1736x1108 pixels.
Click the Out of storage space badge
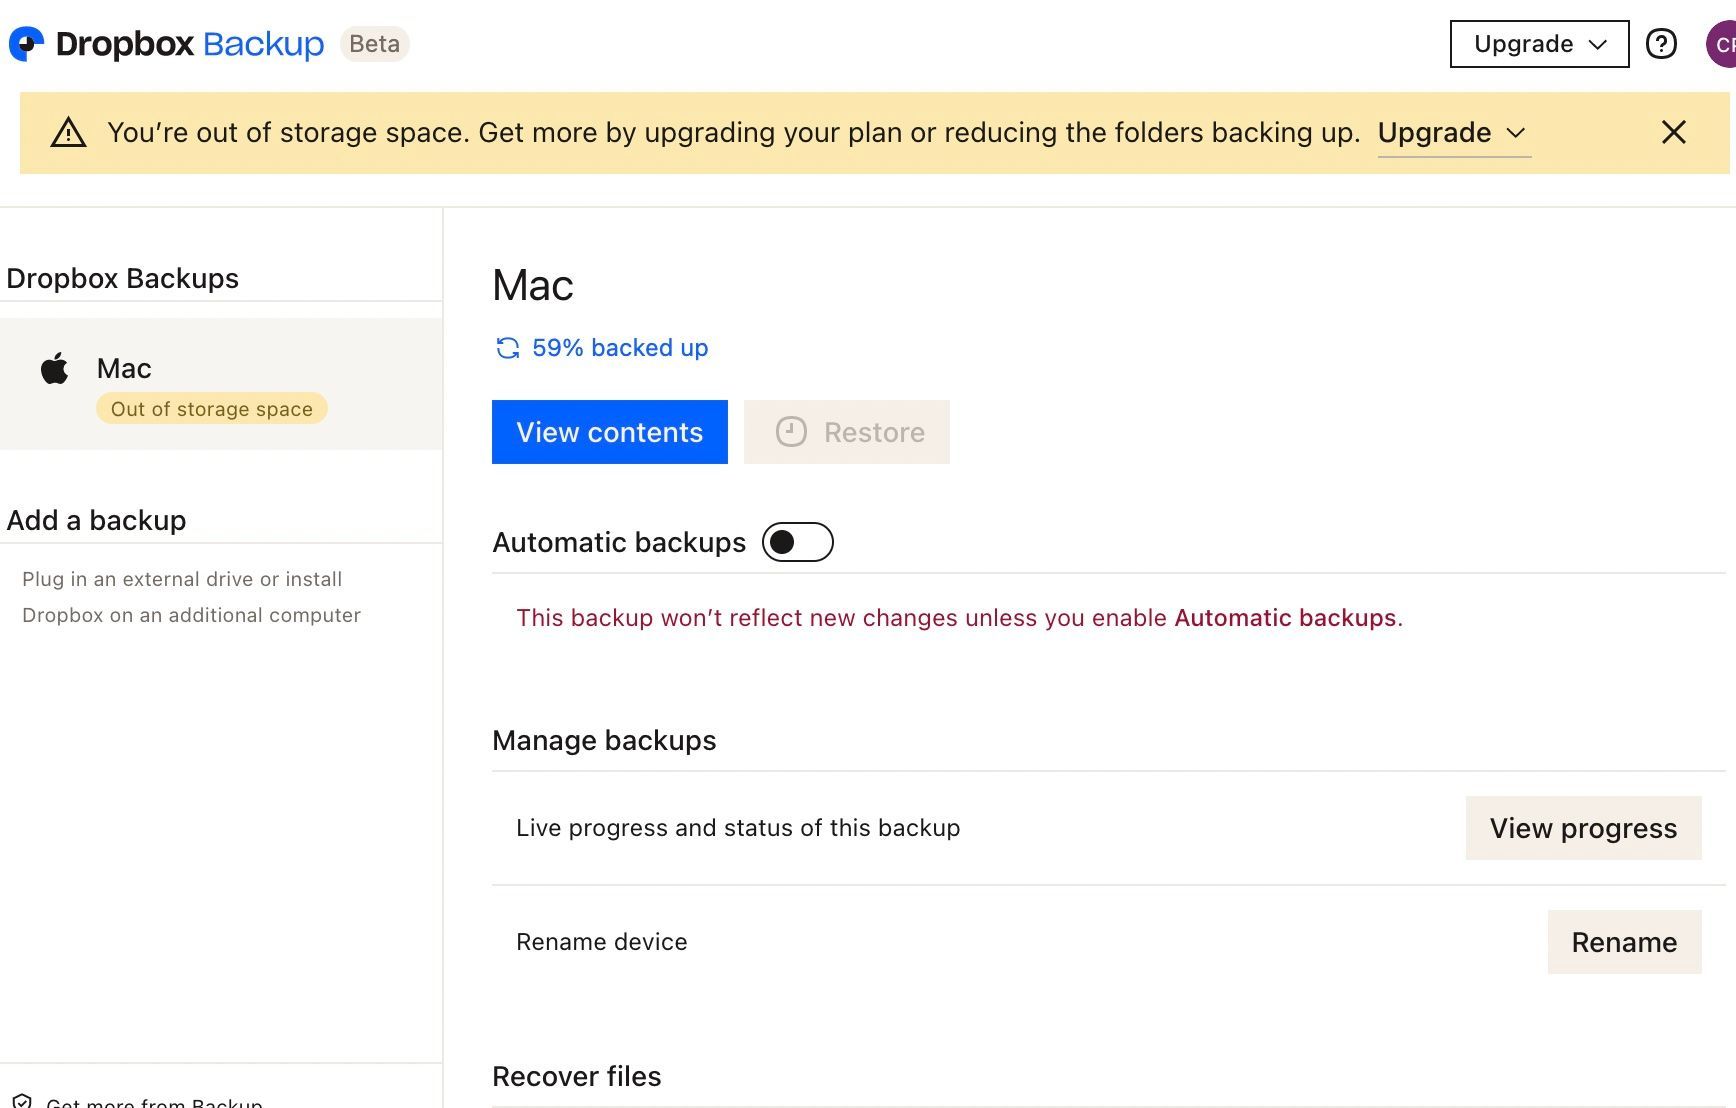click(212, 409)
